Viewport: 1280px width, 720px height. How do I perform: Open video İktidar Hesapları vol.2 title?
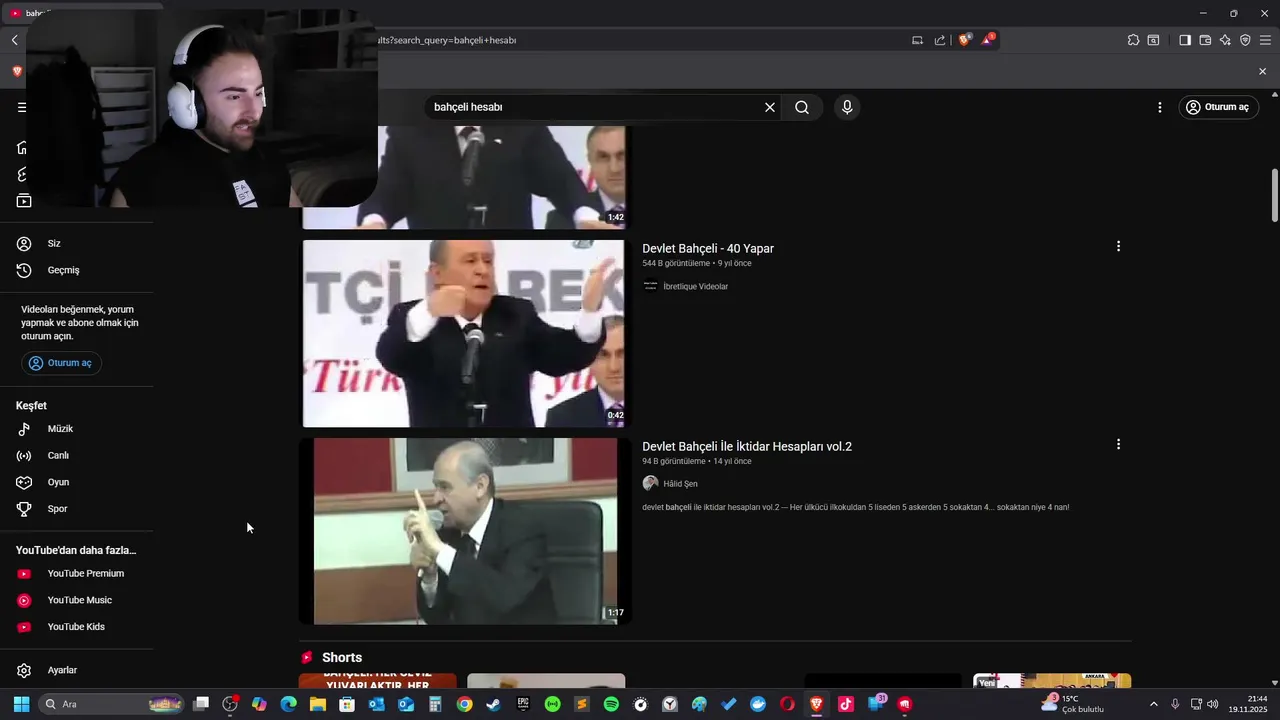(x=747, y=446)
